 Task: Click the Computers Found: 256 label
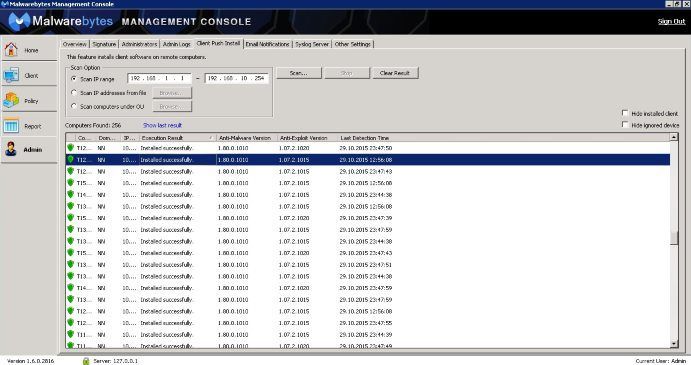coord(93,125)
